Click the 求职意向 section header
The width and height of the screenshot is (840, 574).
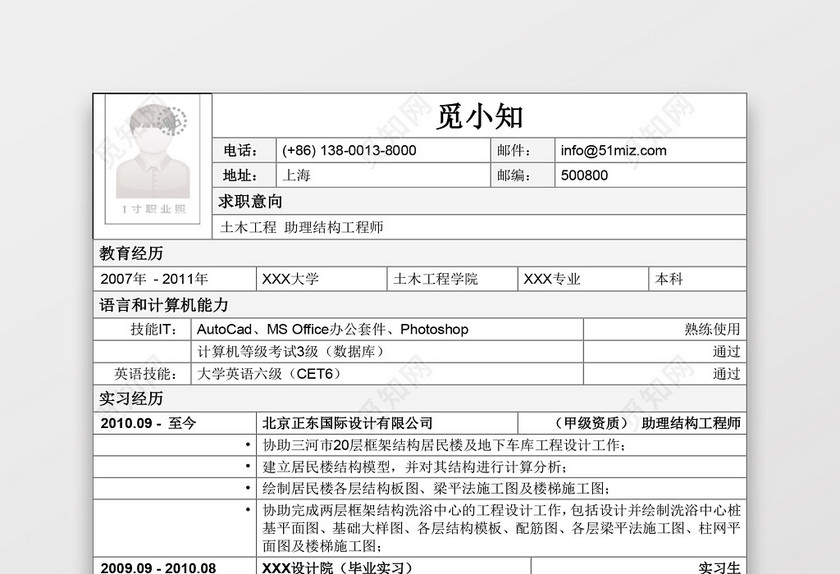[479, 202]
